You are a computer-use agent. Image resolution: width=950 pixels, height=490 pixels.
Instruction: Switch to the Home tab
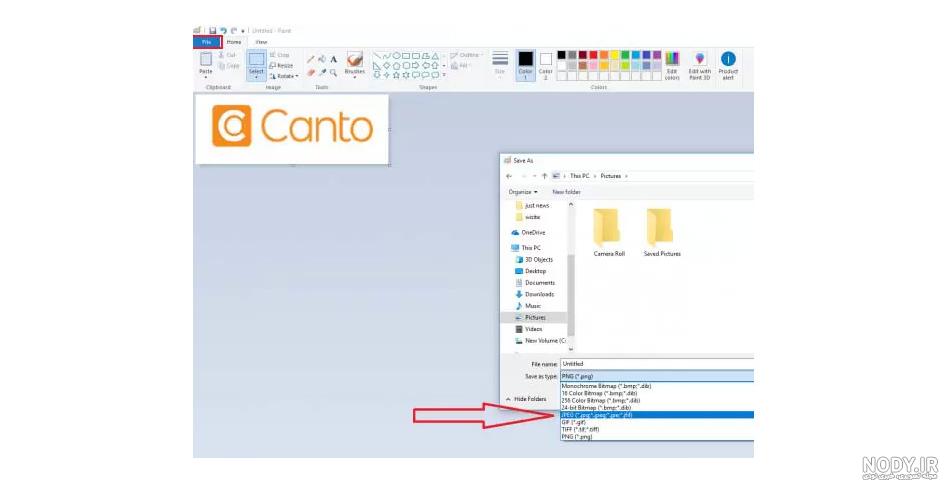(x=234, y=42)
